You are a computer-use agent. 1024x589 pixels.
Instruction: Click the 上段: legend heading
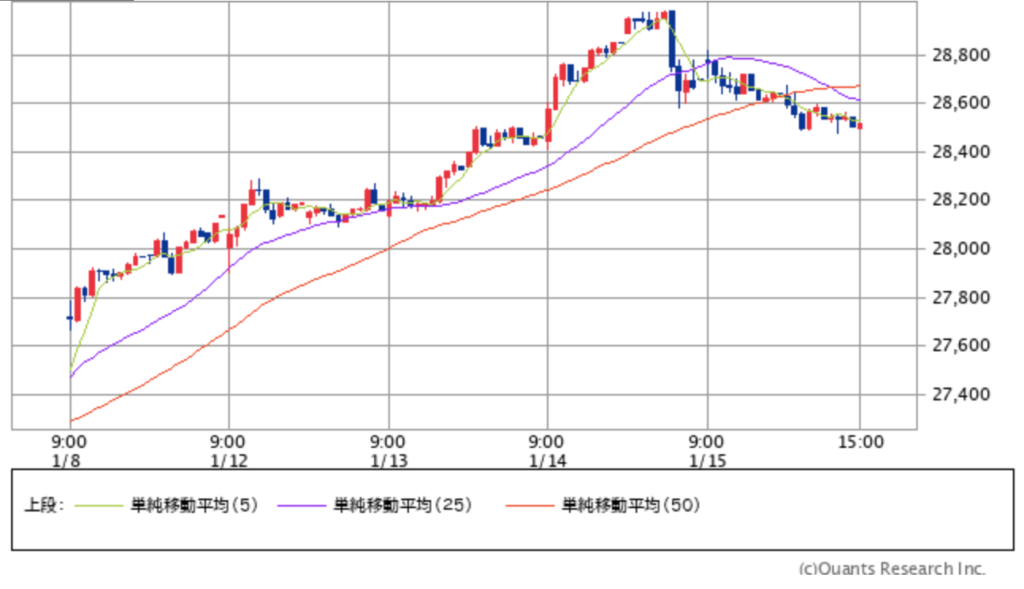44,505
